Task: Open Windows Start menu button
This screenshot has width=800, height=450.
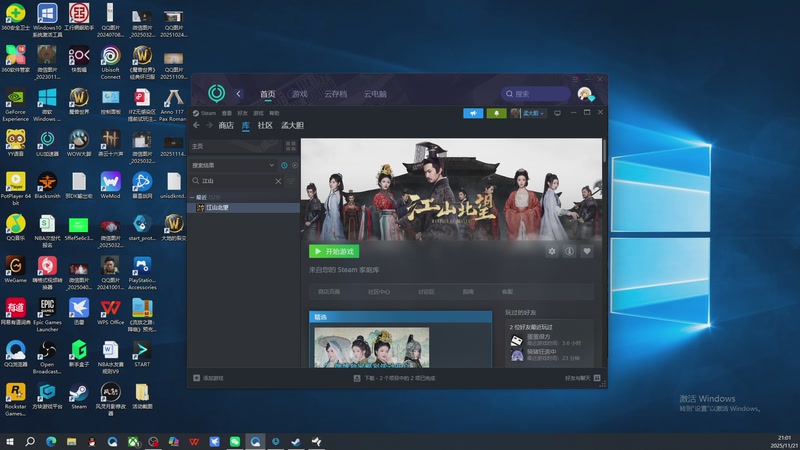Action: [x=9, y=441]
